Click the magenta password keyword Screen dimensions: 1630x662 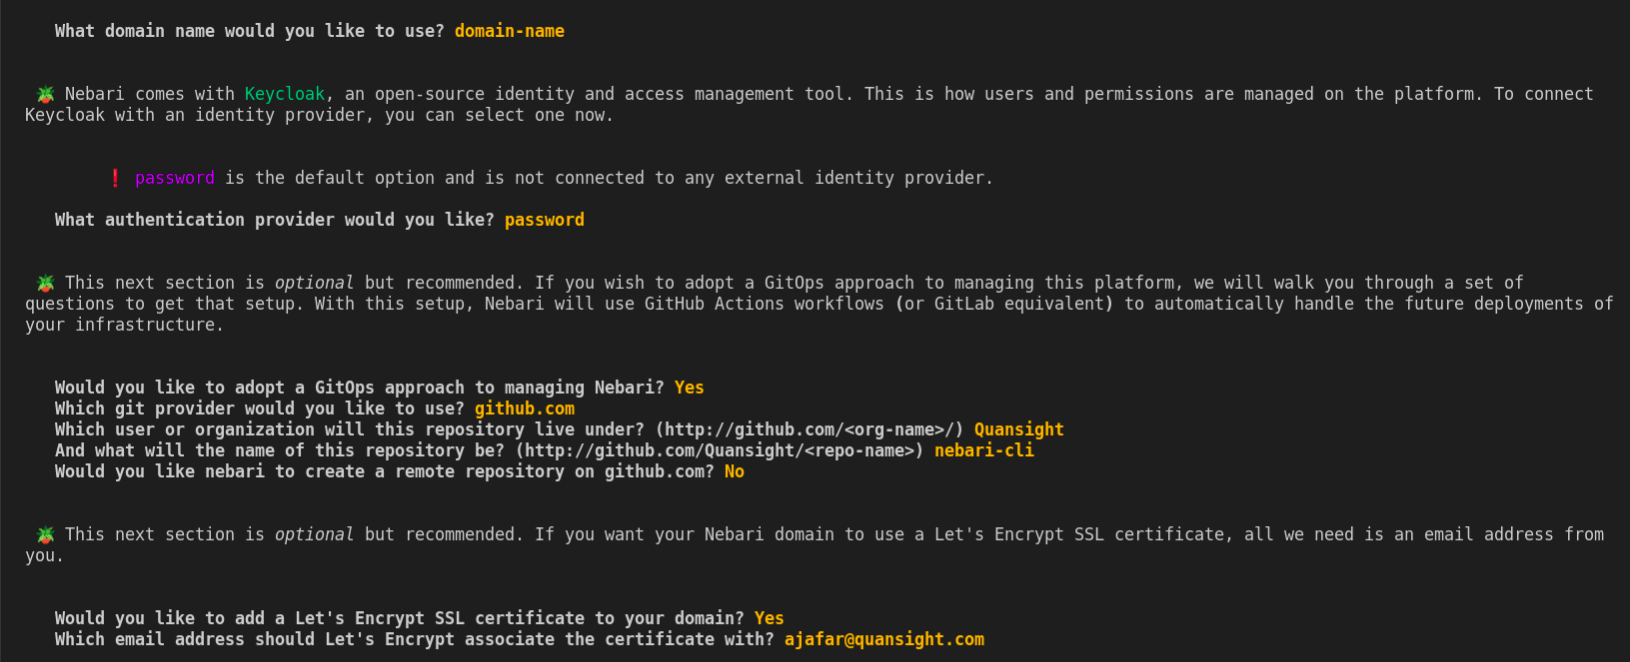175,178
